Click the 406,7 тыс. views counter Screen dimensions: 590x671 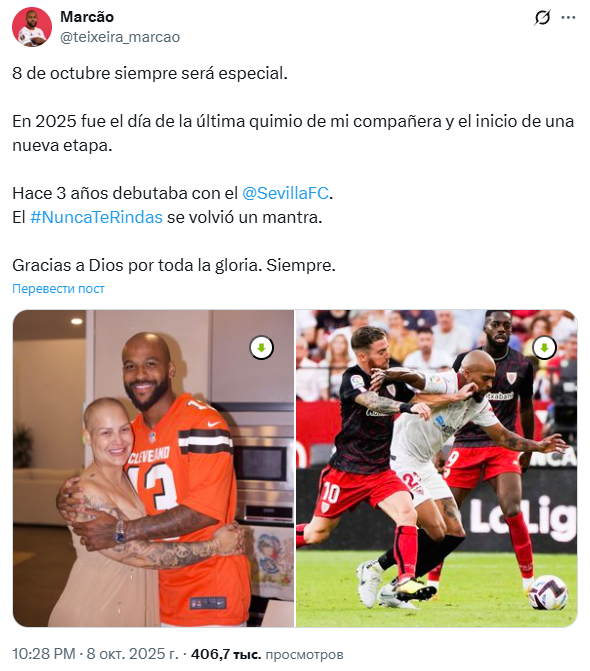click(x=226, y=654)
